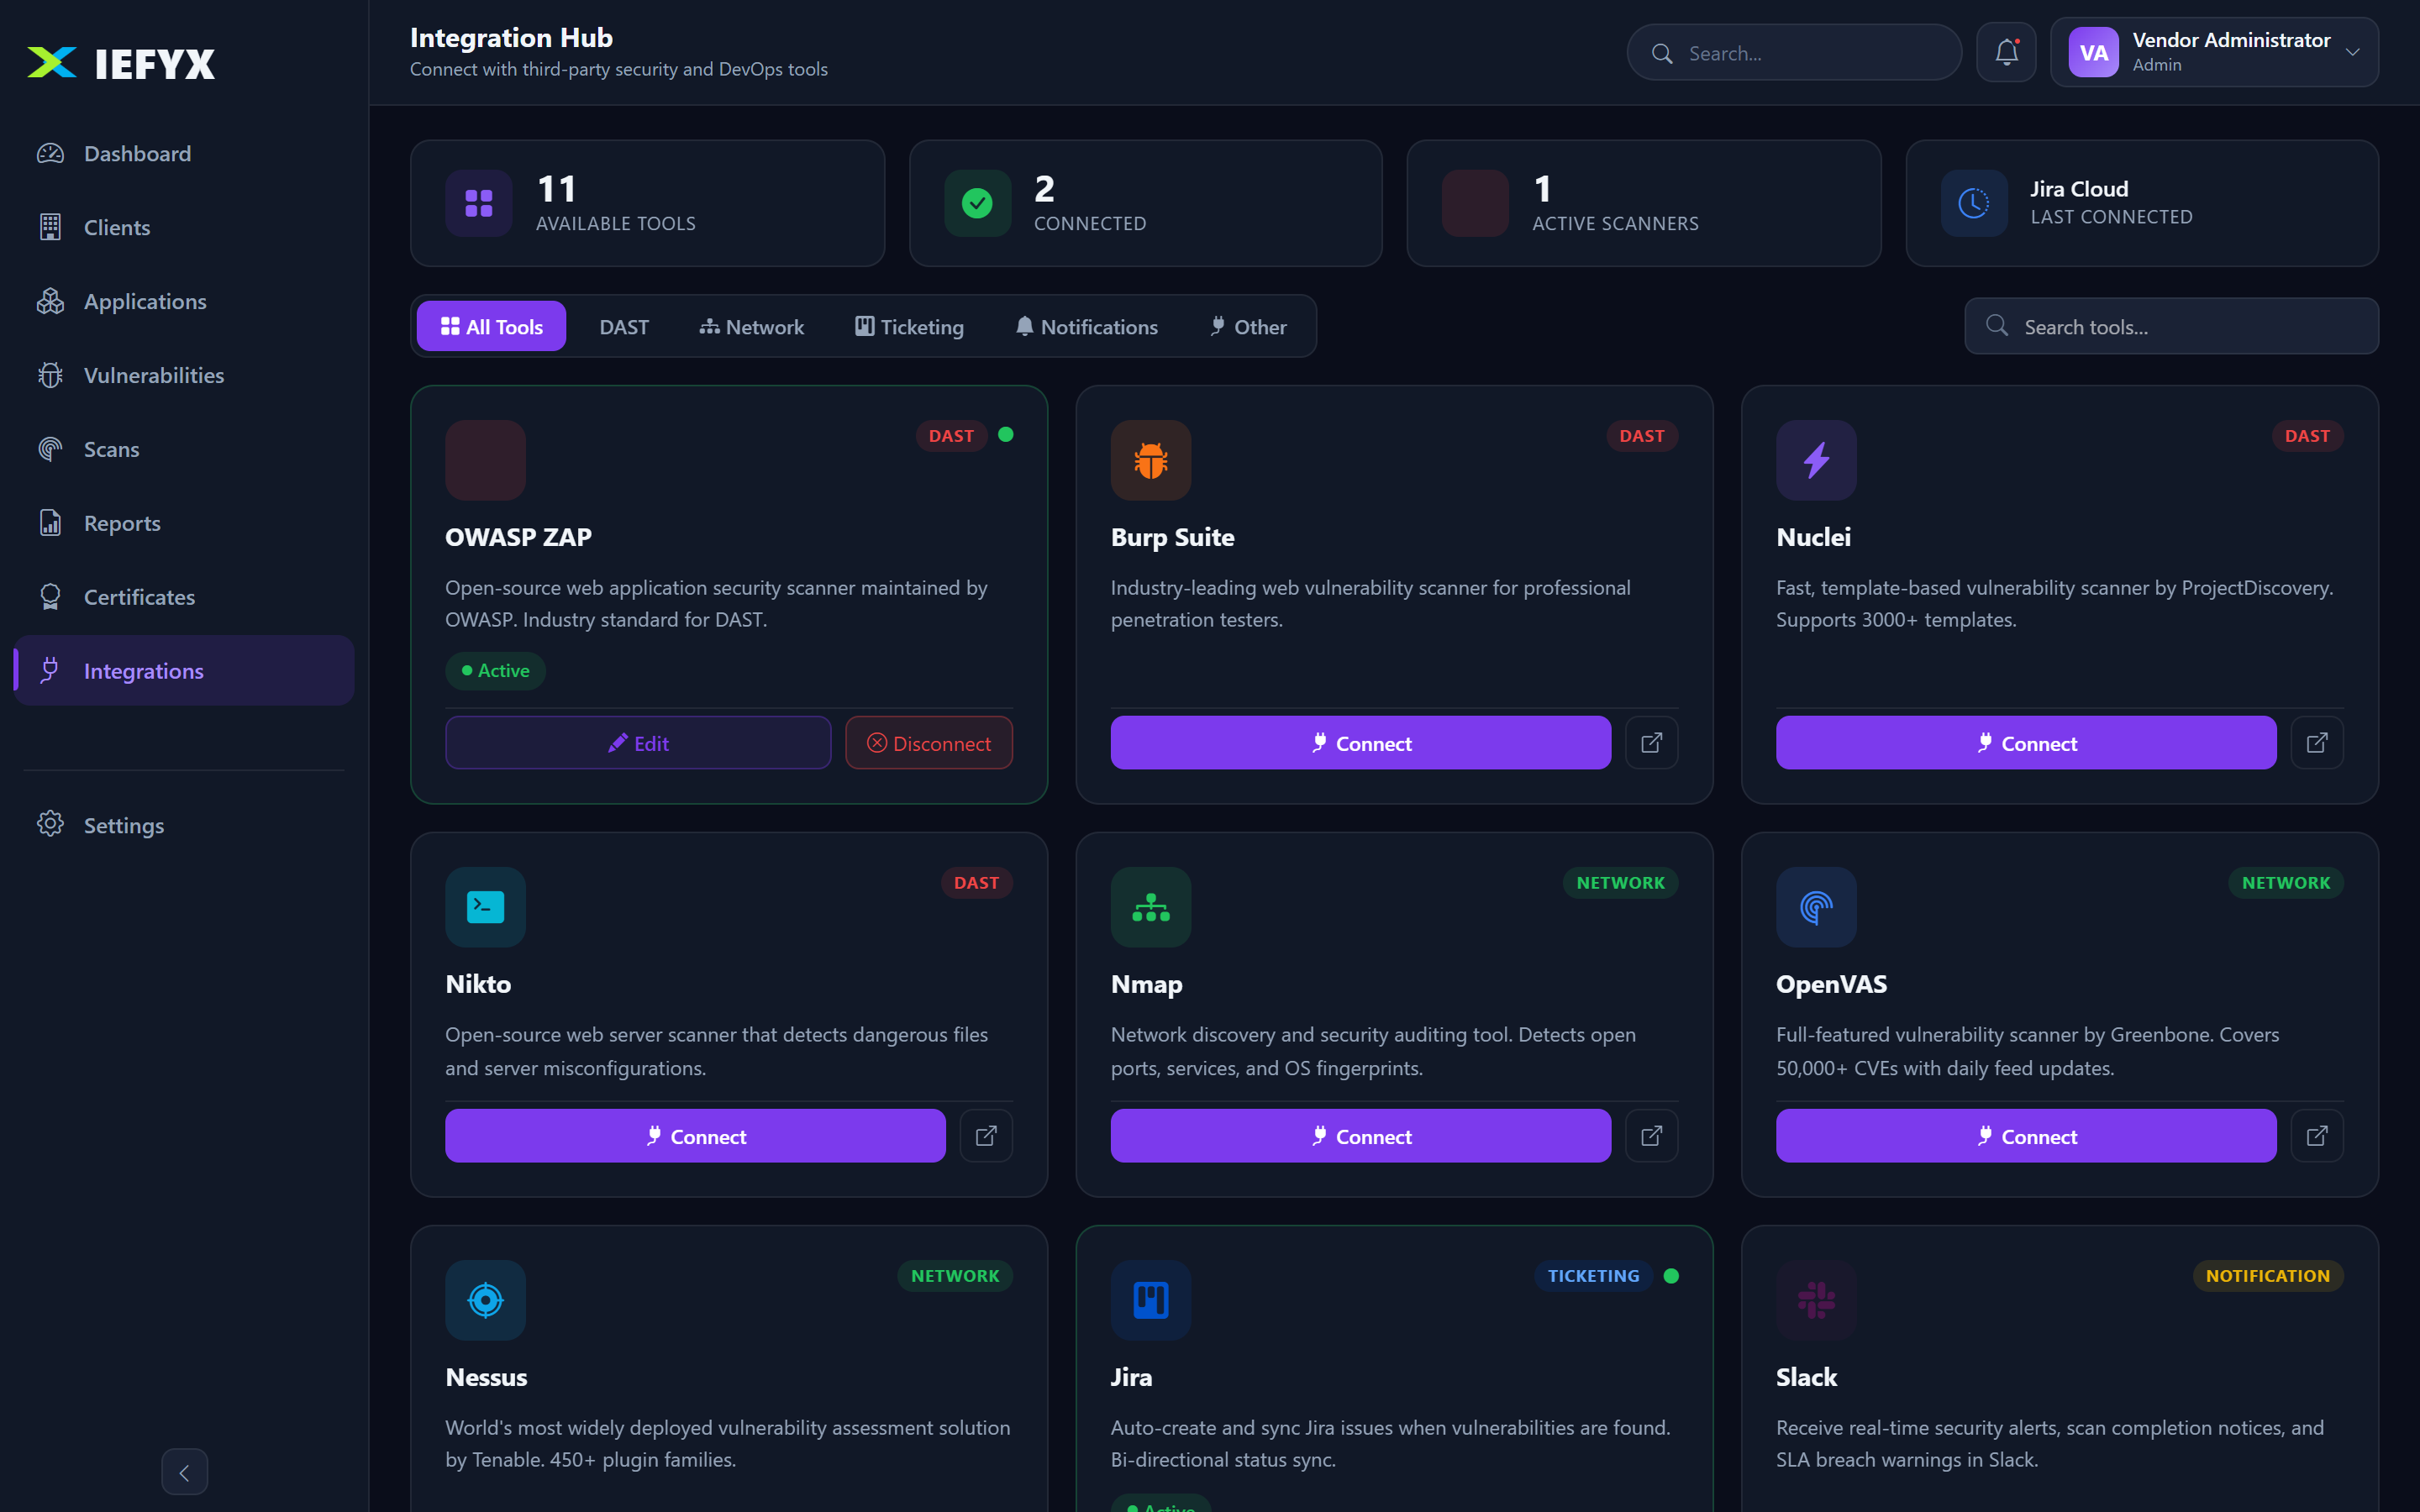The image size is (2420, 1512).
Task: Click the Last Connected clock icon
Action: pos(1974,203)
